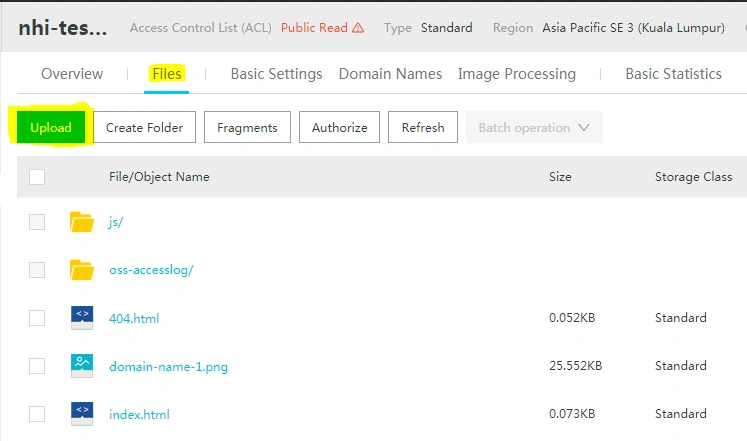Click the Refresh button
The width and height of the screenshot is (747, 441).
(x=423, y=127)
